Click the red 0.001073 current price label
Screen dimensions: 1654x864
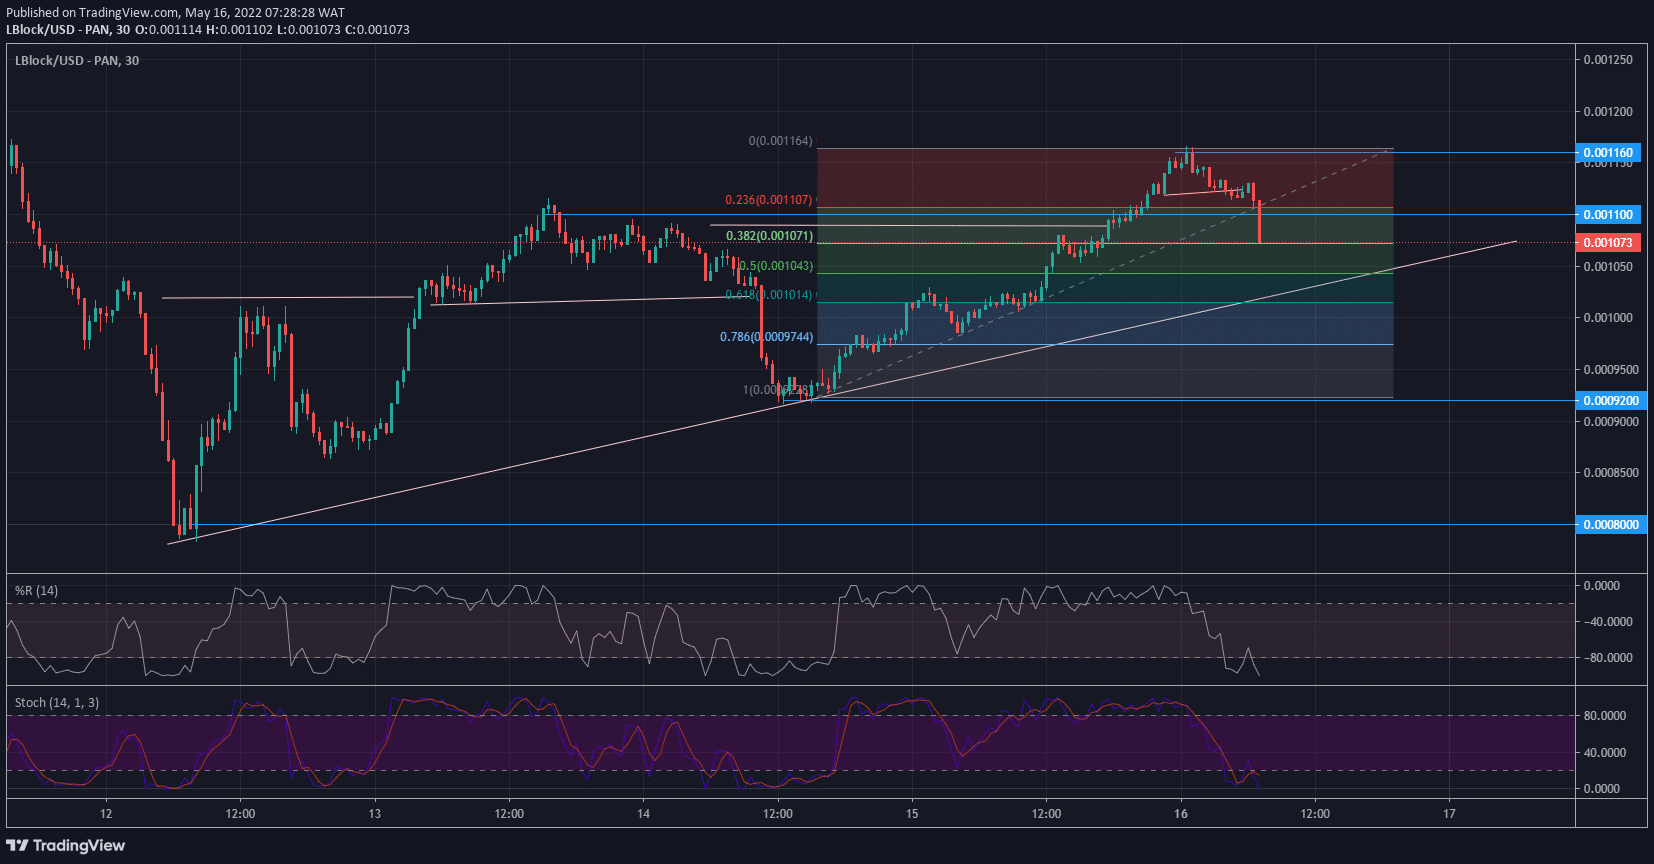[x=1608, y=243]
